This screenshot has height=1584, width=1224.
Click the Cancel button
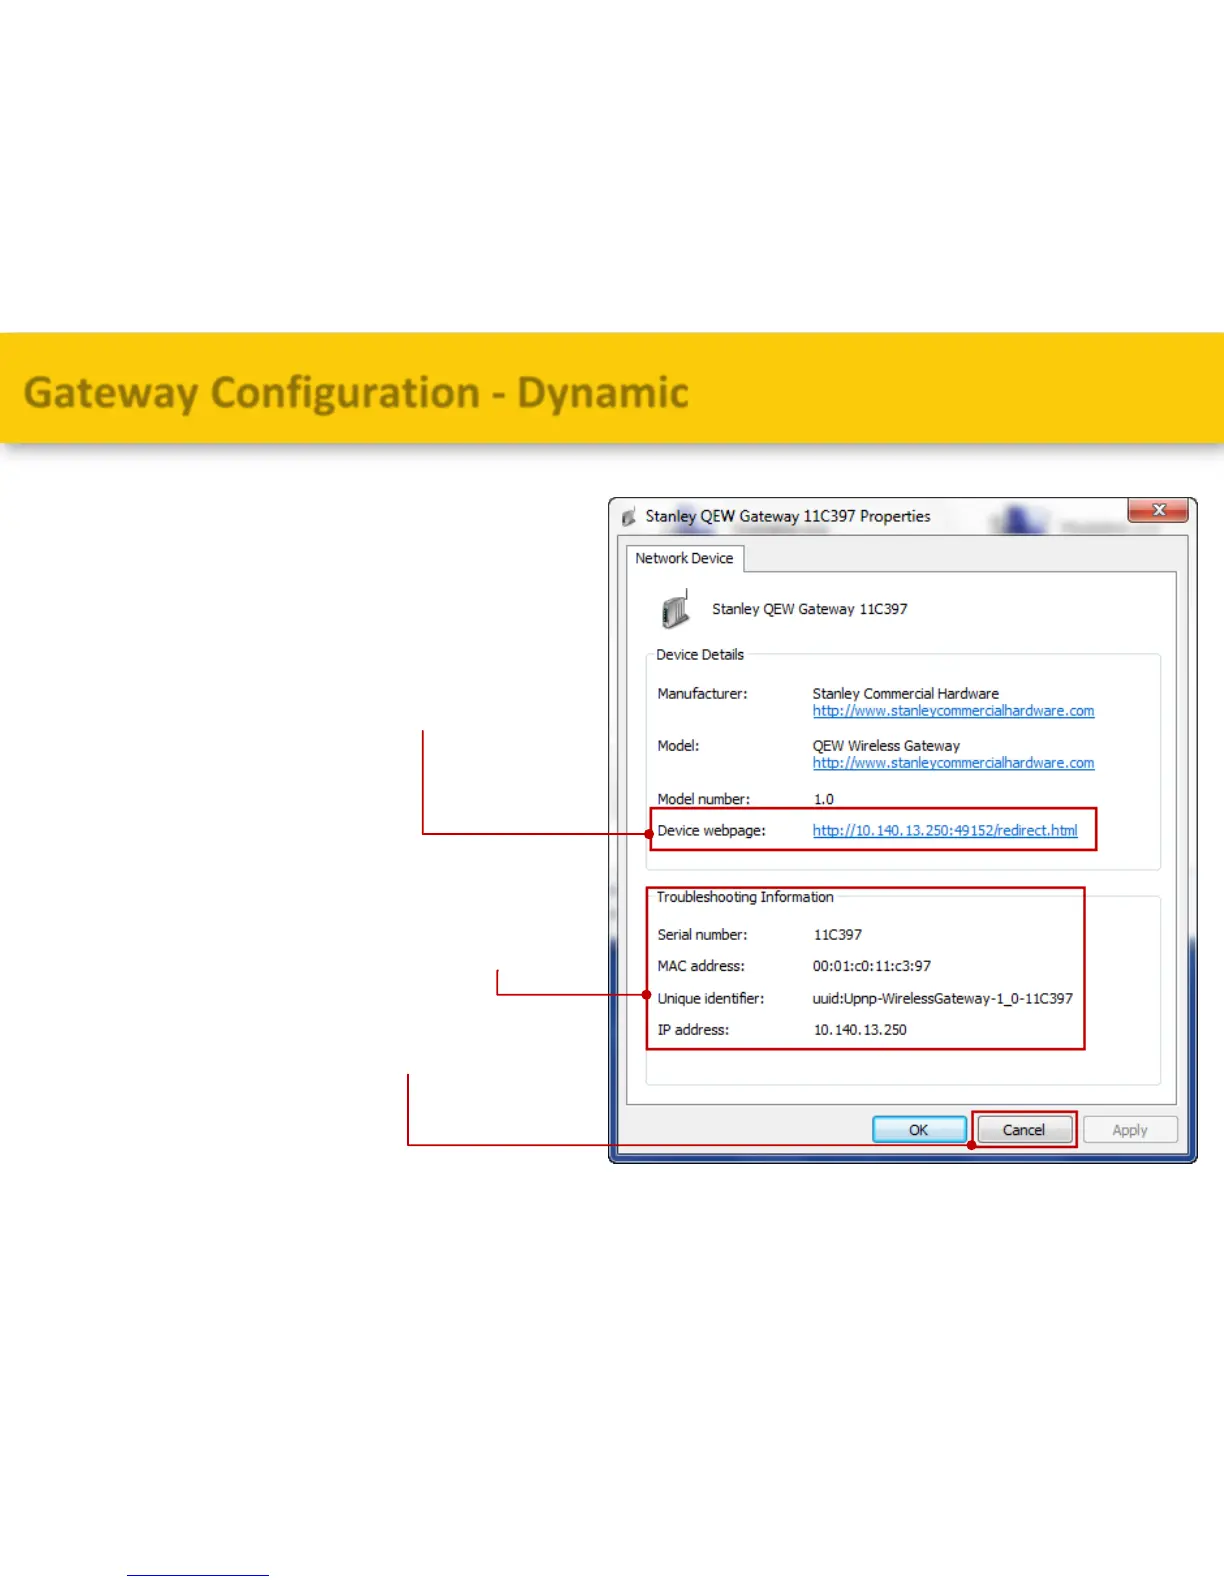1024,1130
